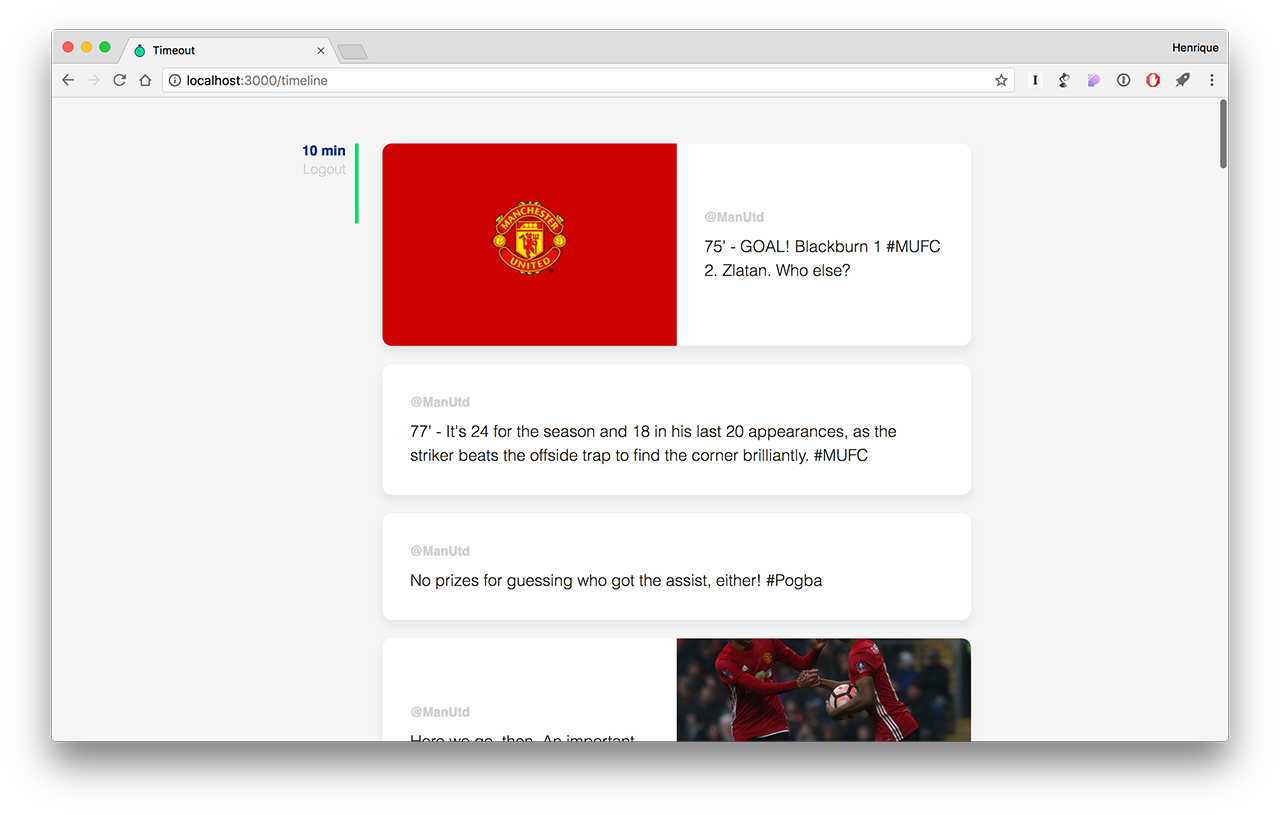Click the Timeout tab favicon
Viewport: 1280px width, 815px height.
(140, 50)
